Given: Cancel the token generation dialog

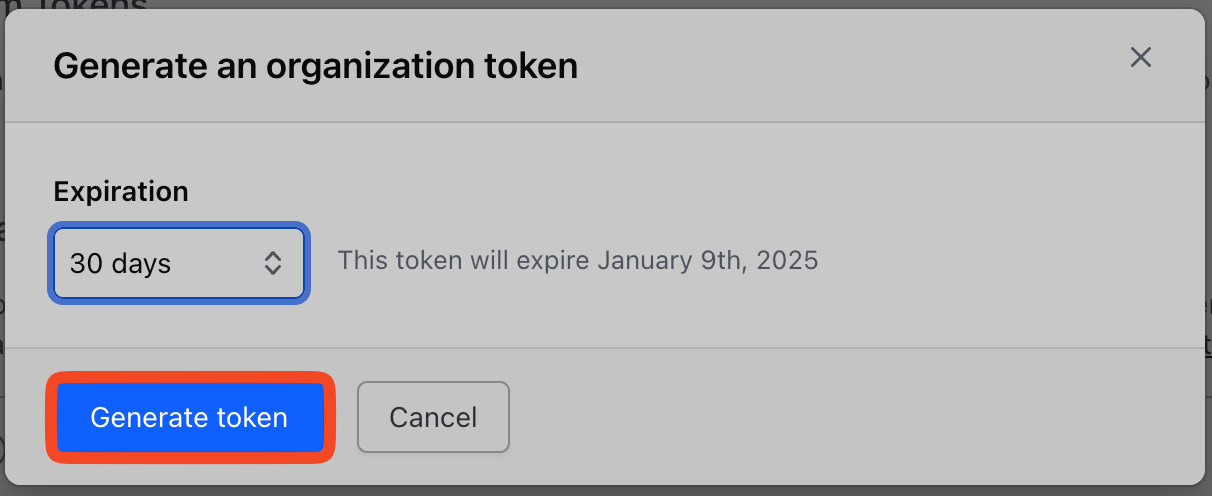Looking at the screenshot, I should 433,417.
